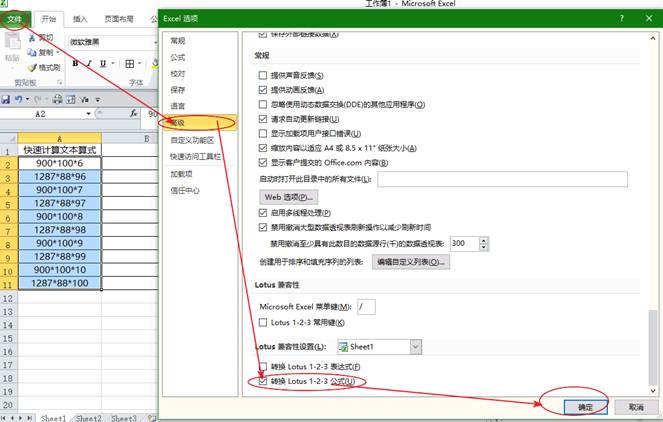Enable 提供声音反馈 checkbox
This screenshot has height=422, width=663.
[x=263, y=76]
